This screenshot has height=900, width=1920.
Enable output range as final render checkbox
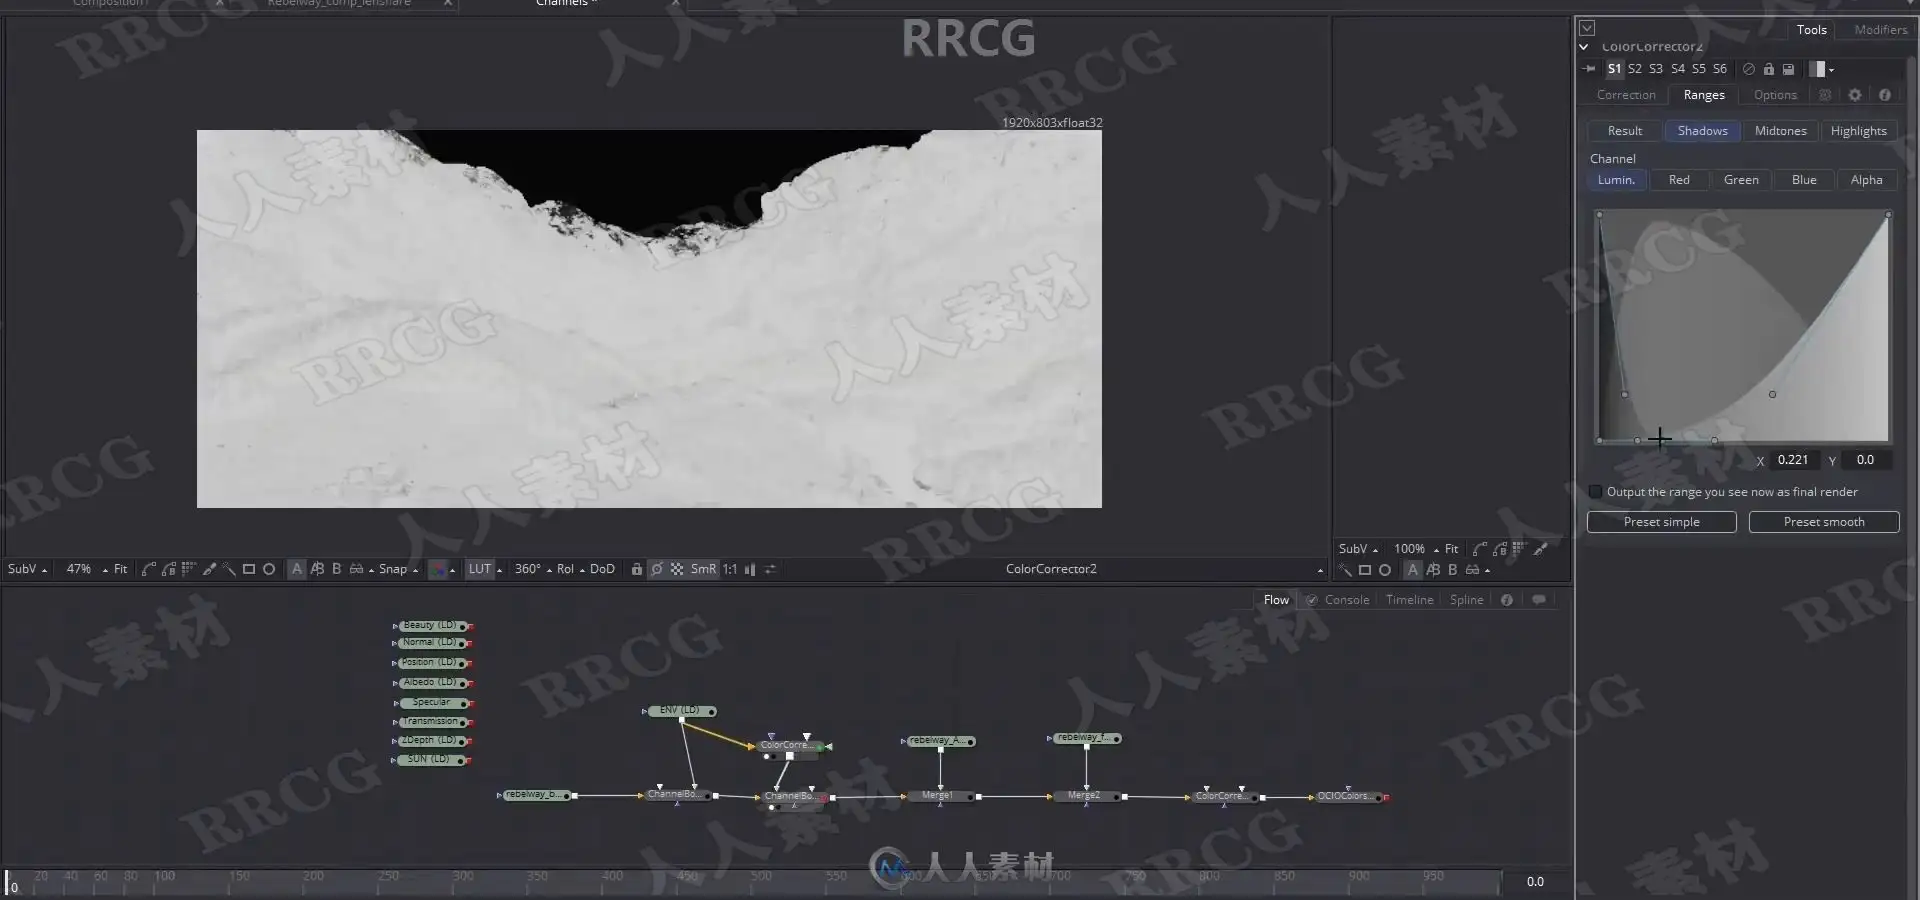[1596, 492]
